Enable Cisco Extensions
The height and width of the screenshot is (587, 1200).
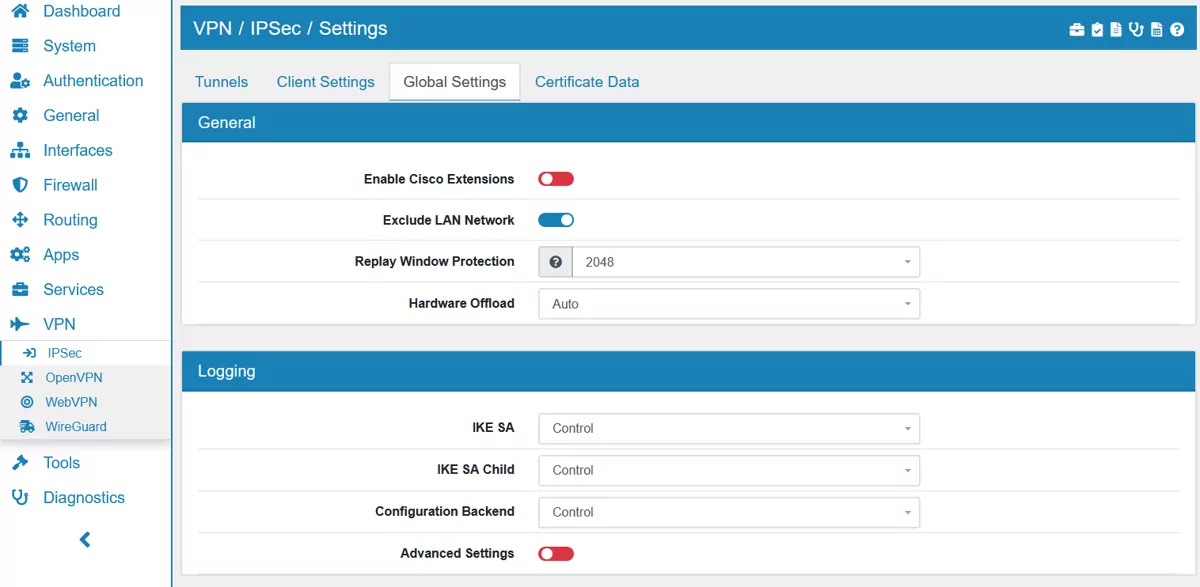555,178
